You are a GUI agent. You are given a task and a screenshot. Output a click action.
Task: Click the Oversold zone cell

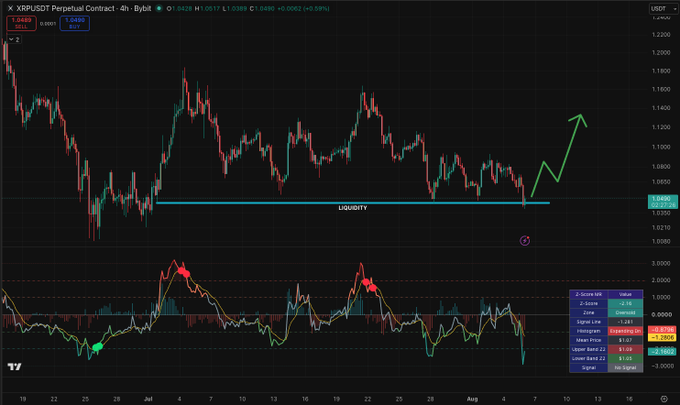pos(625,313)
